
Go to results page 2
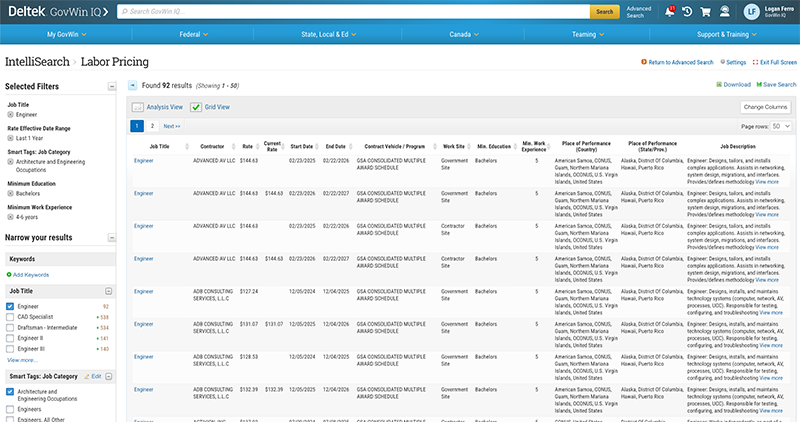pyautogui.click(x=152, y=127)
